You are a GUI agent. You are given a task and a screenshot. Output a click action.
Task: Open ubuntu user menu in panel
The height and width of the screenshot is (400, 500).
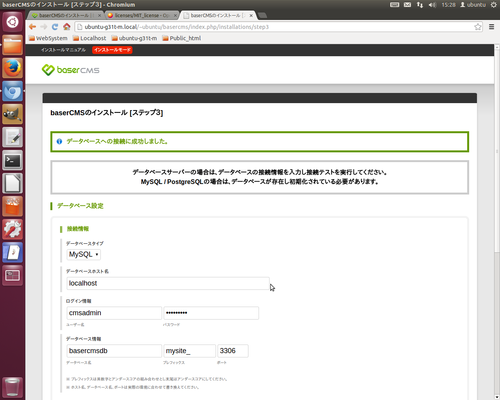(473, 5)
